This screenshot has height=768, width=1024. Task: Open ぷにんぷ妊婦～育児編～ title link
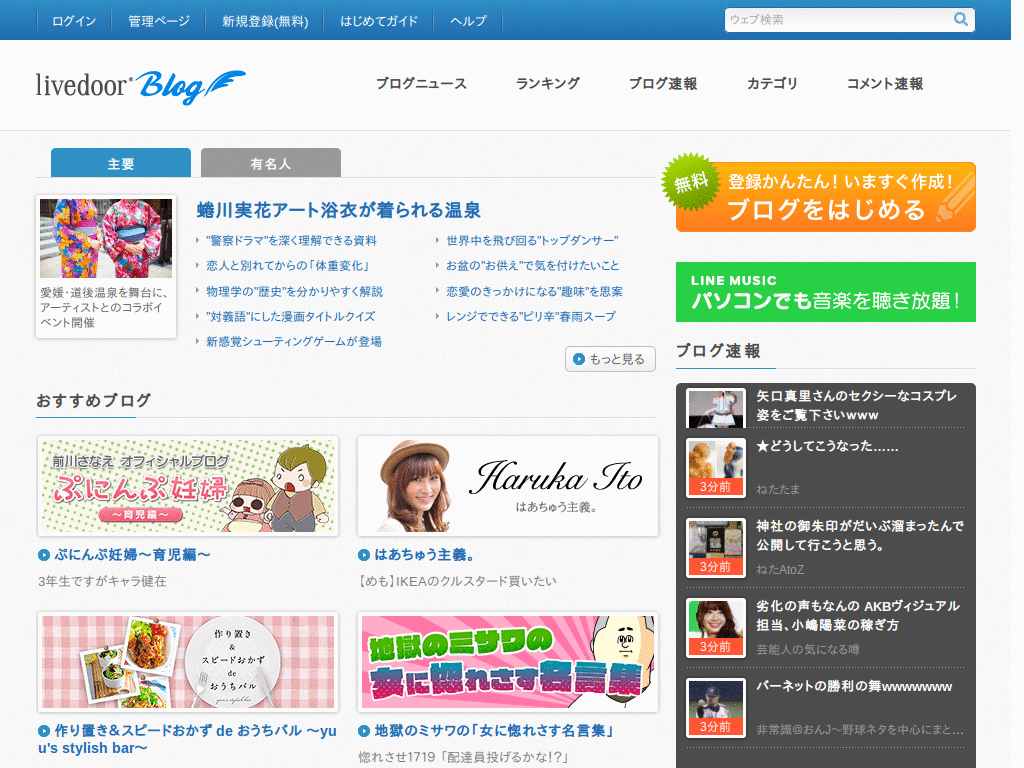pos(133,555)
